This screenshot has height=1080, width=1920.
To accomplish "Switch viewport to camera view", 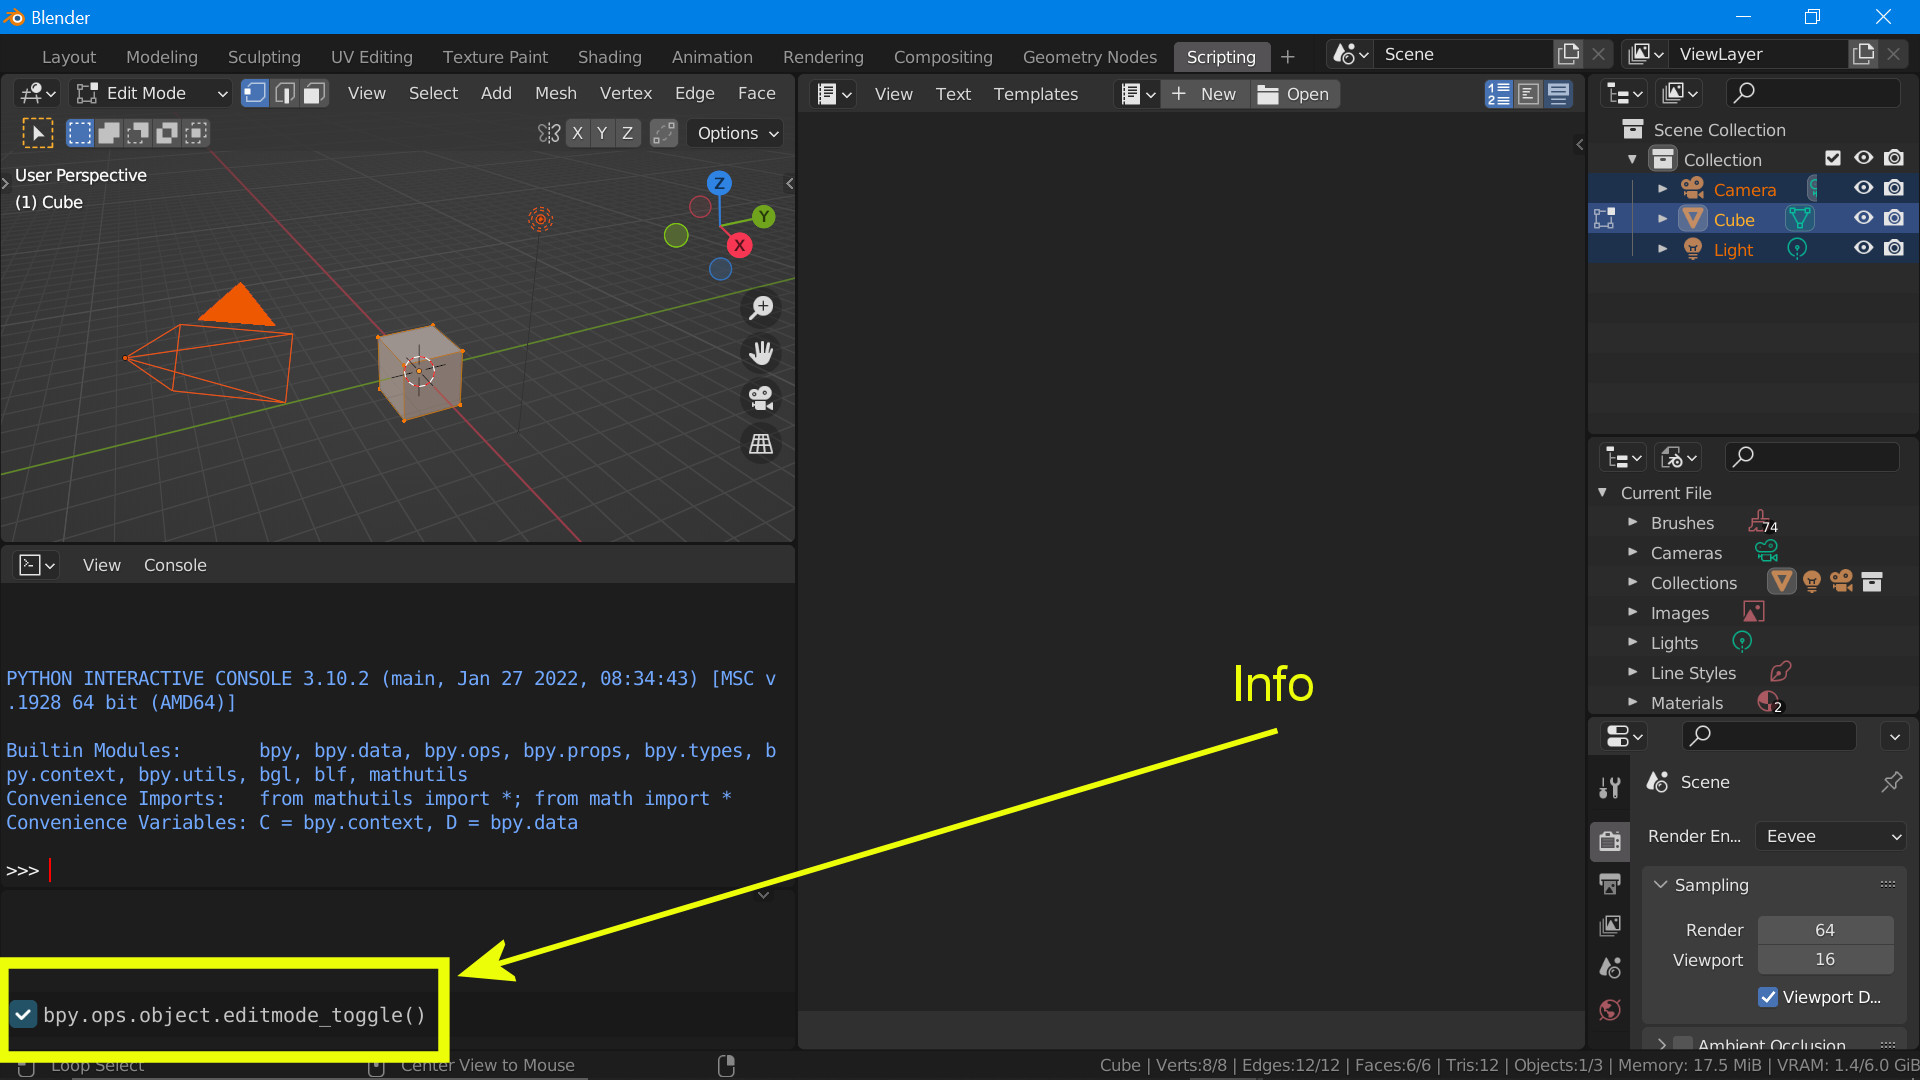I will pyautogui.click(x=760, y=398).
